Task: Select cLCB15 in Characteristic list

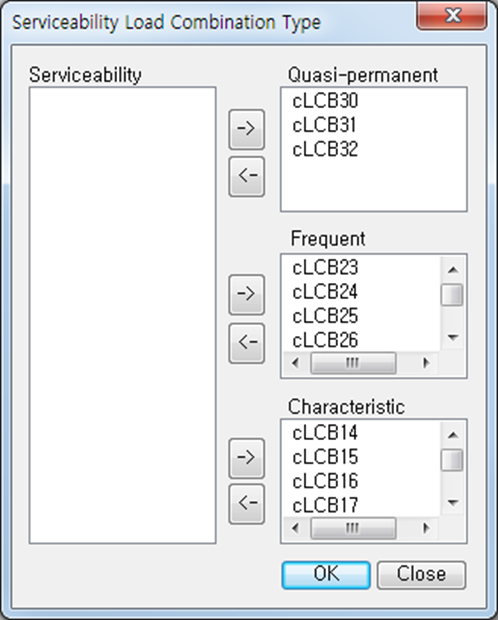Action: pos(325,457)
